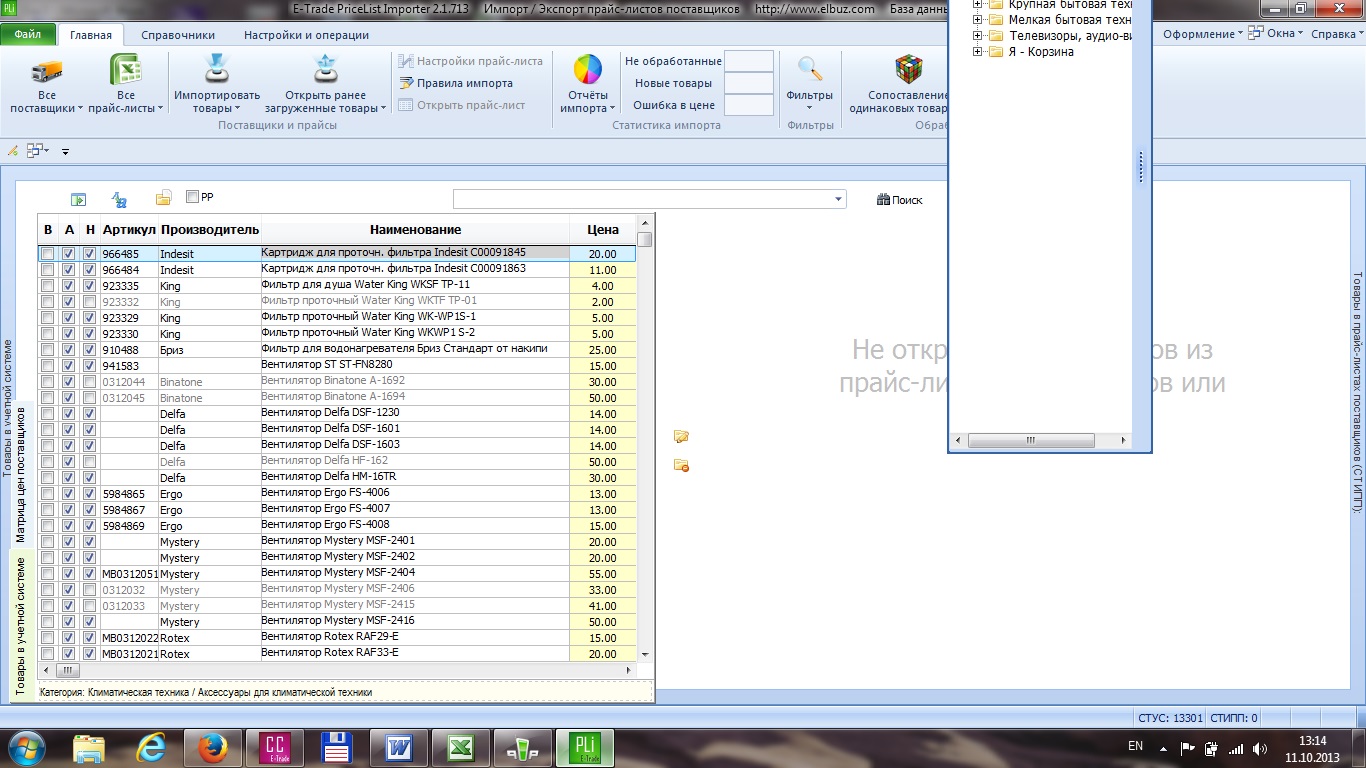Click the table's vertical scrollbar thumb

click(x=645, y=239)
